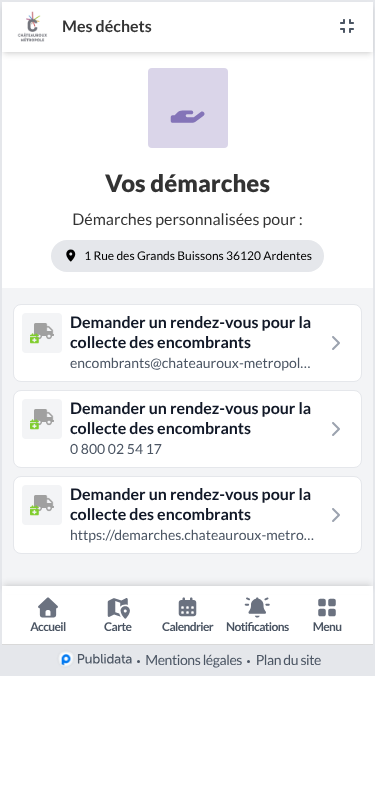Open the Notifications bell icon
This screenshot has width=375, height=812.
pyautogui.click(x=257, y=607)
